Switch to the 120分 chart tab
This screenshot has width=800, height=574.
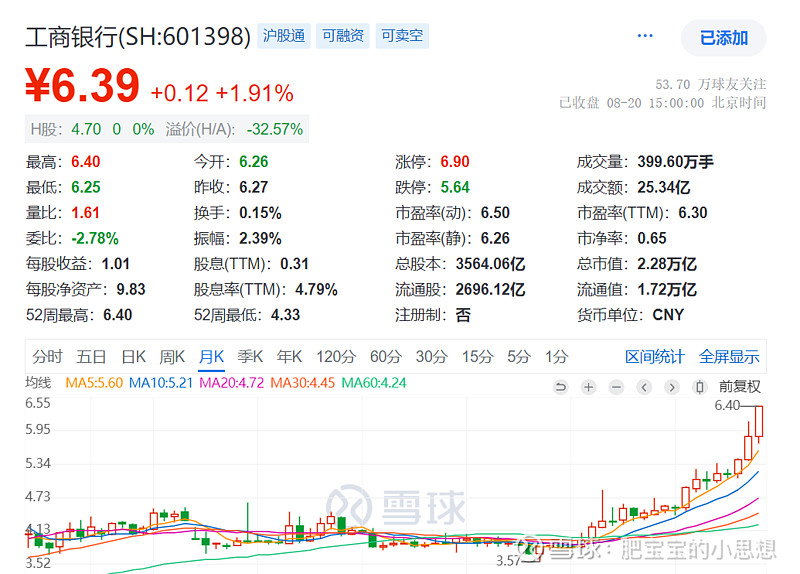336,357
